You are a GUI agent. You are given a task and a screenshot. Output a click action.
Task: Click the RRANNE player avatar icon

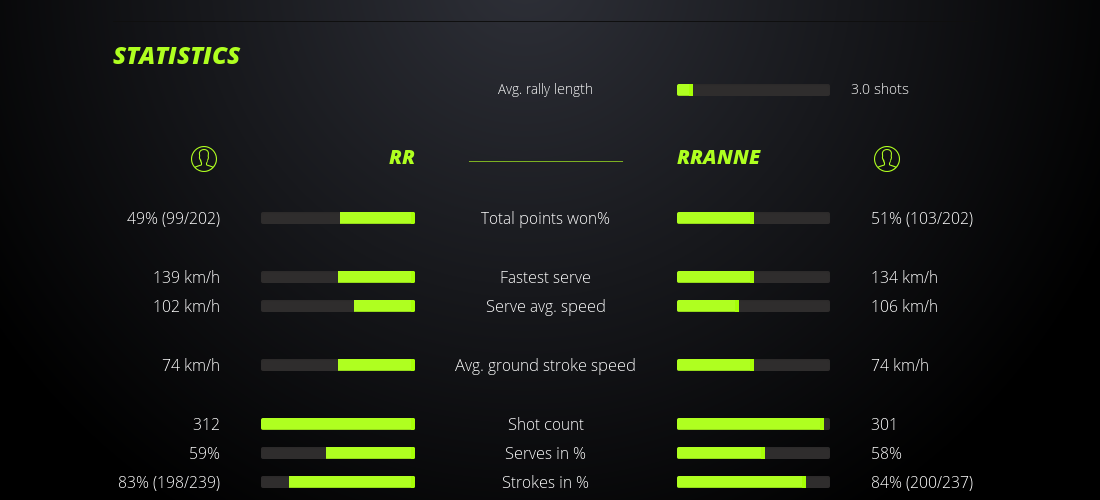pos(886,158)
